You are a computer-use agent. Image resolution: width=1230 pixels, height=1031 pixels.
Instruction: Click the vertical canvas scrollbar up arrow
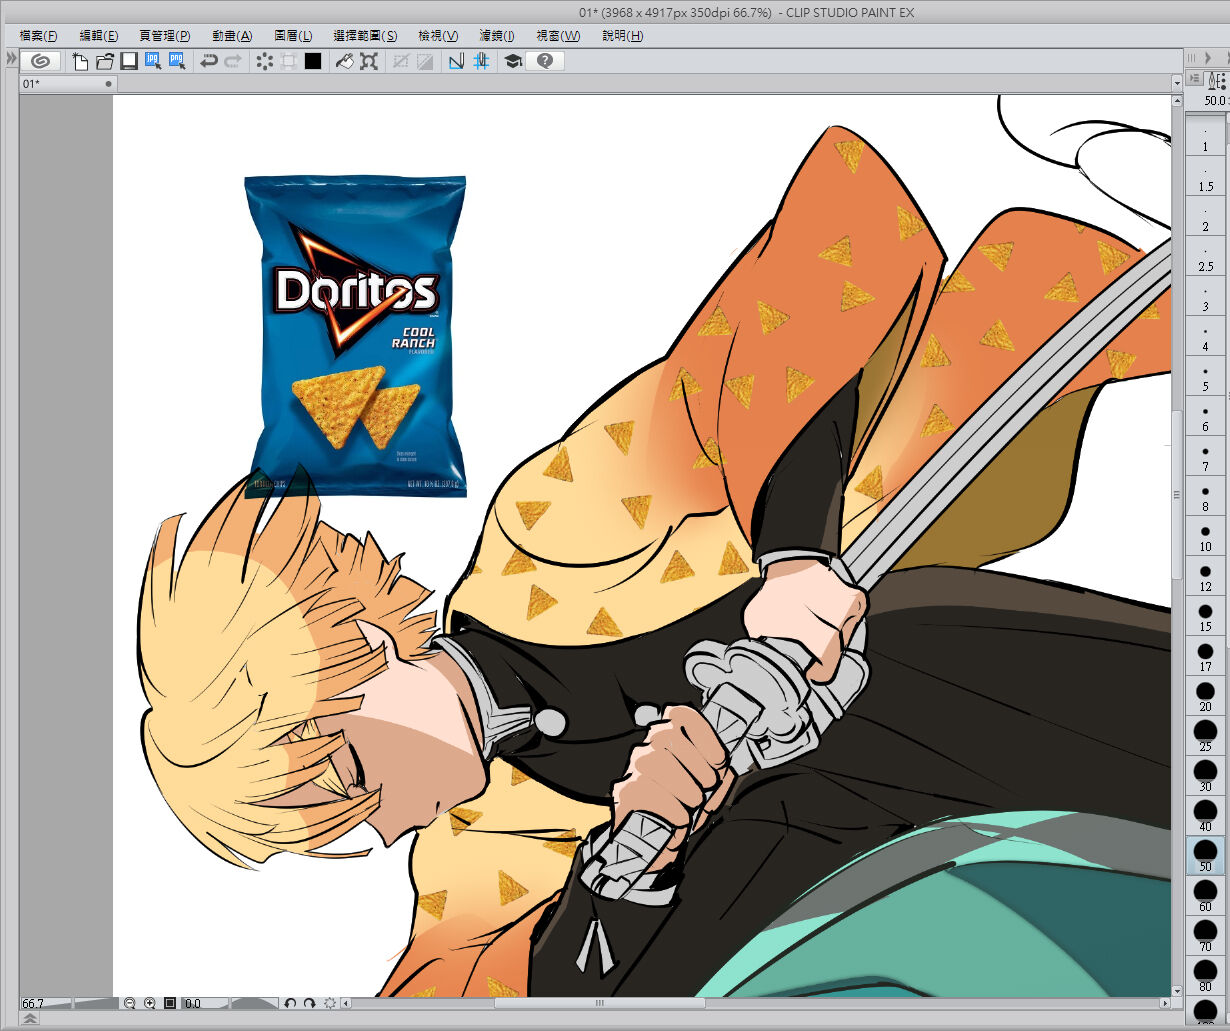tap(1176, 101)
